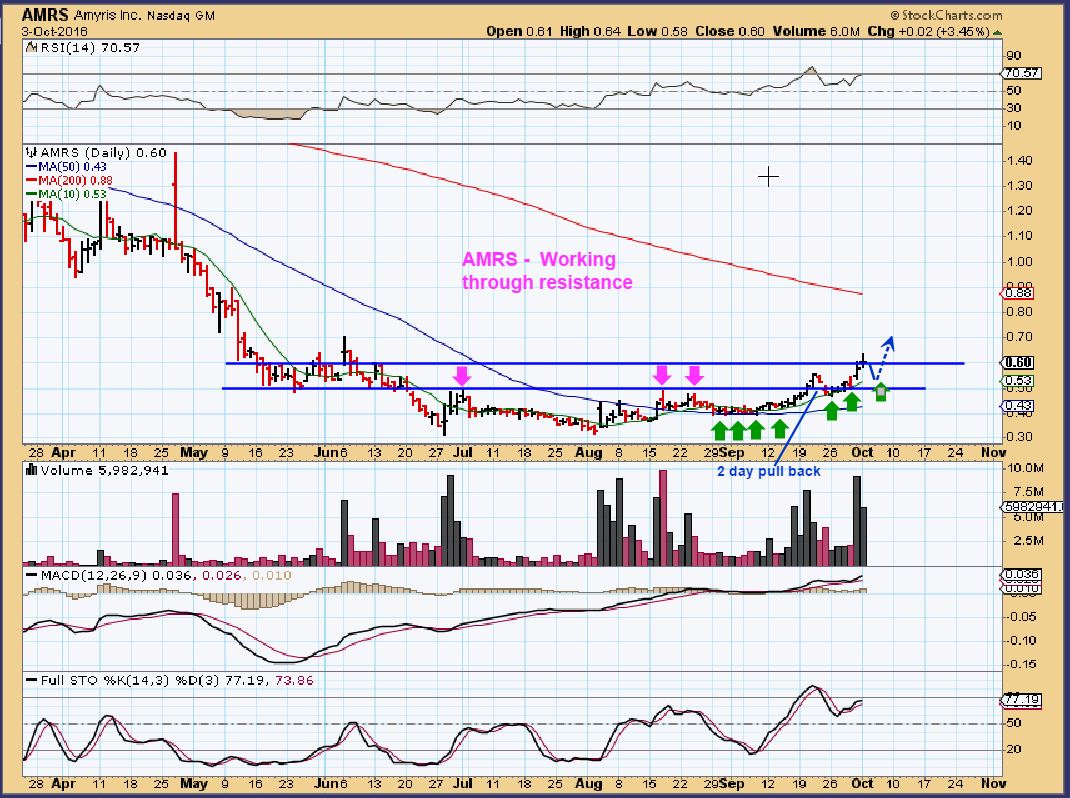This screenshot has width=1070, height=798.
Task: Click the Nov label on bottom date axis
Action: [994, 784]
